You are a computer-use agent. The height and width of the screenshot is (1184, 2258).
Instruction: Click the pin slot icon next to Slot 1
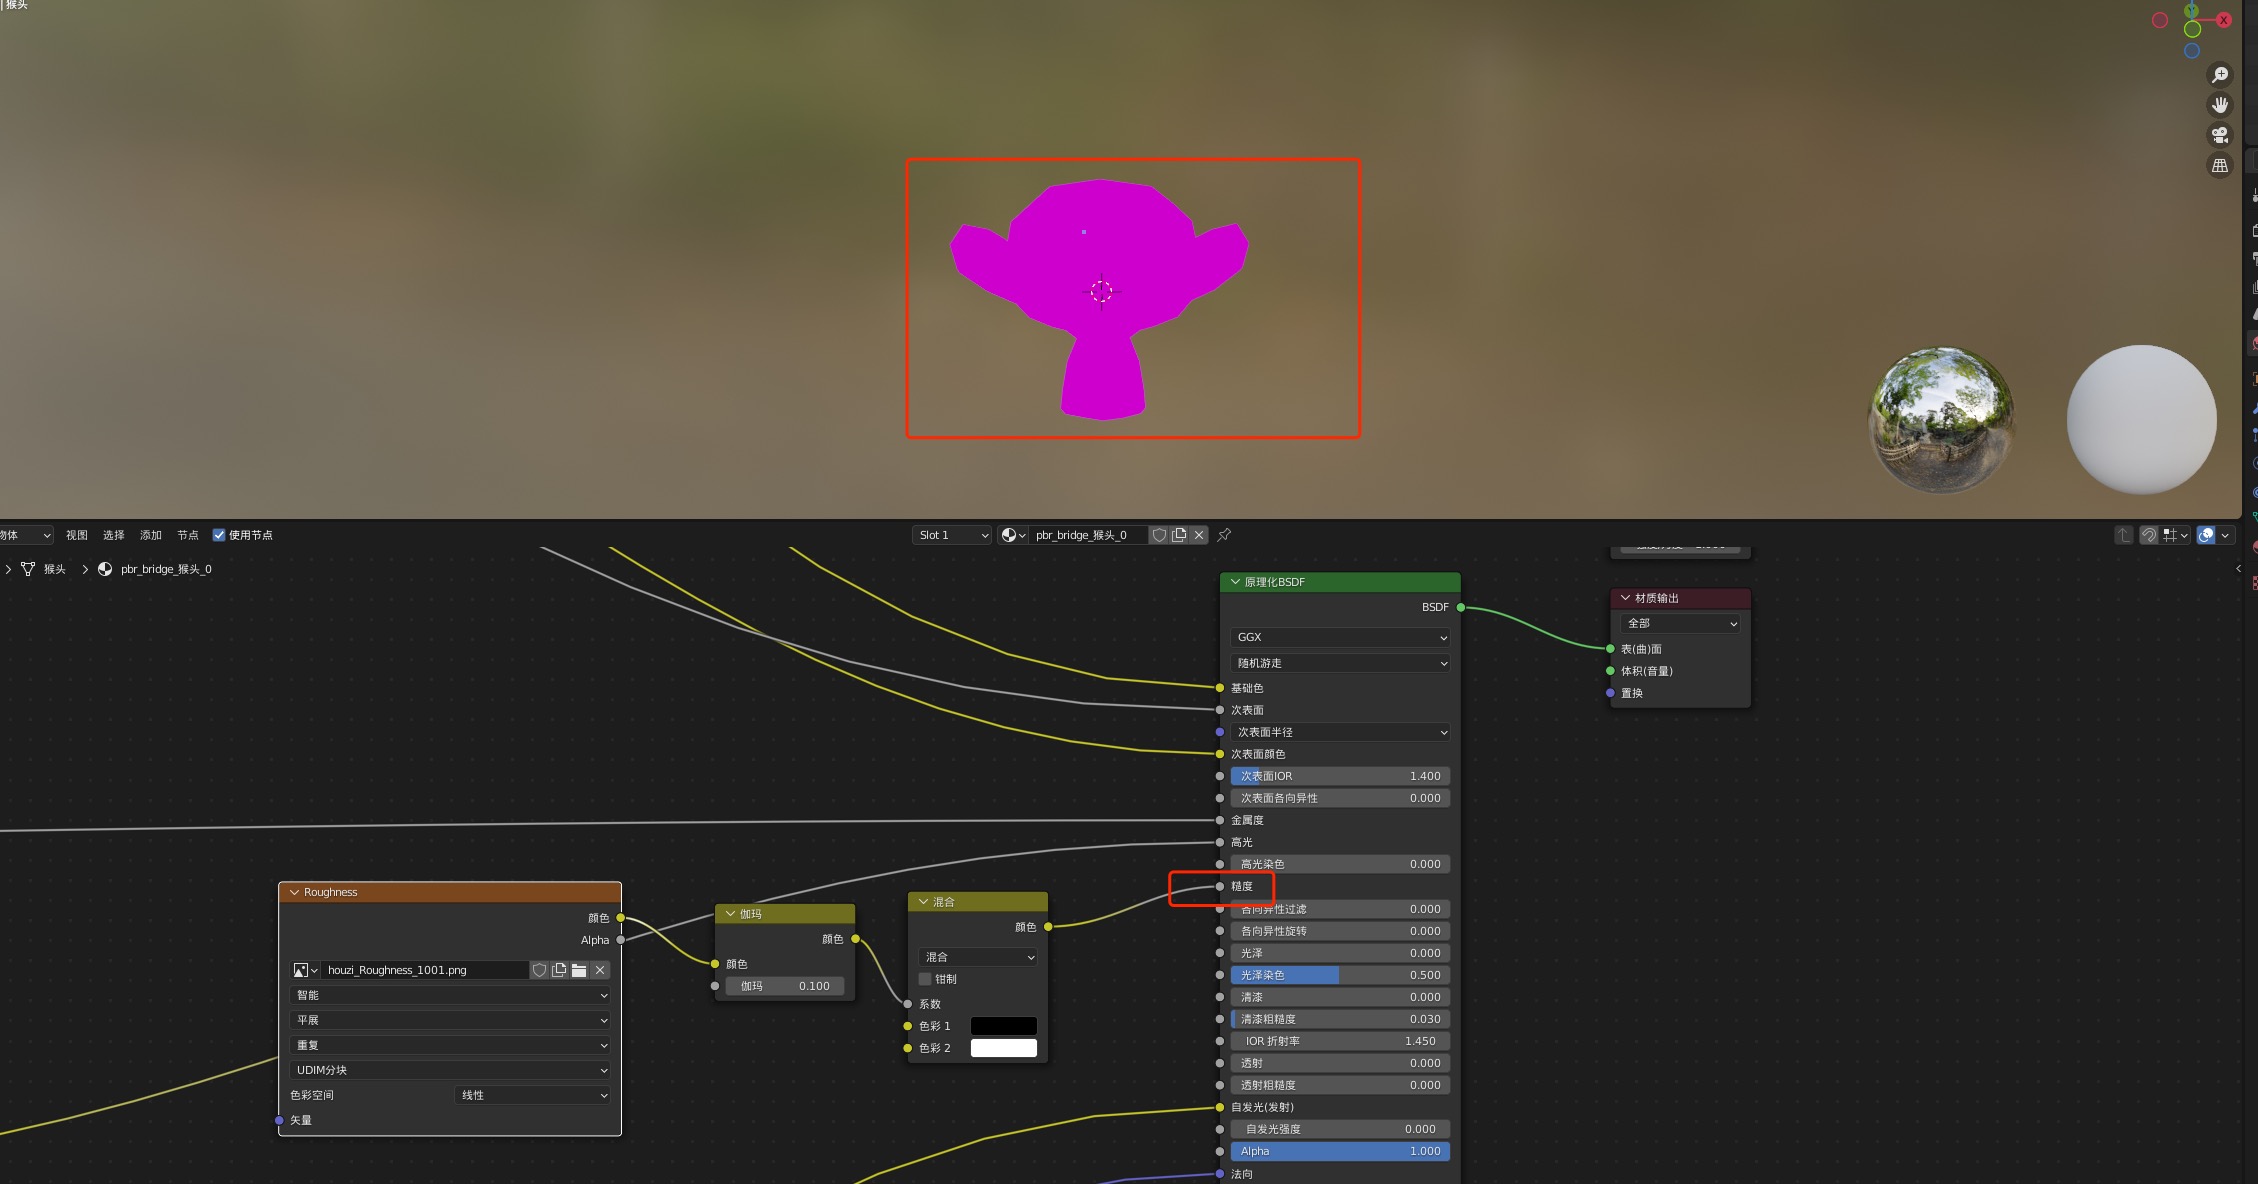(1226, 535)
